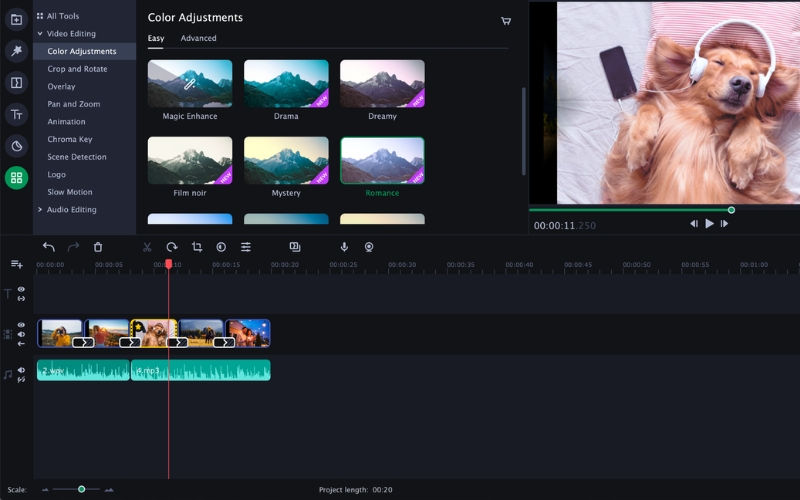
Task: Toggle title track visibility eye
Action: point(21,289)
